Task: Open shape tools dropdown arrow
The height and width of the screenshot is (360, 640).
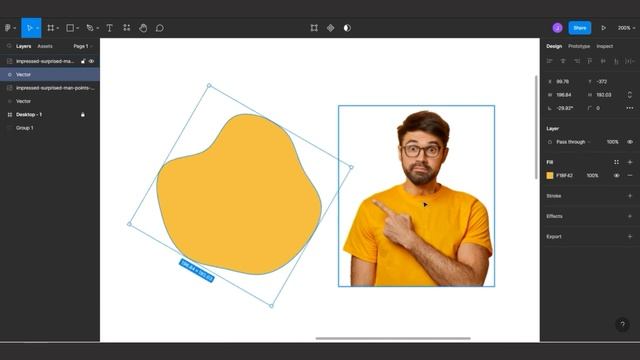Action: [78, 28]
